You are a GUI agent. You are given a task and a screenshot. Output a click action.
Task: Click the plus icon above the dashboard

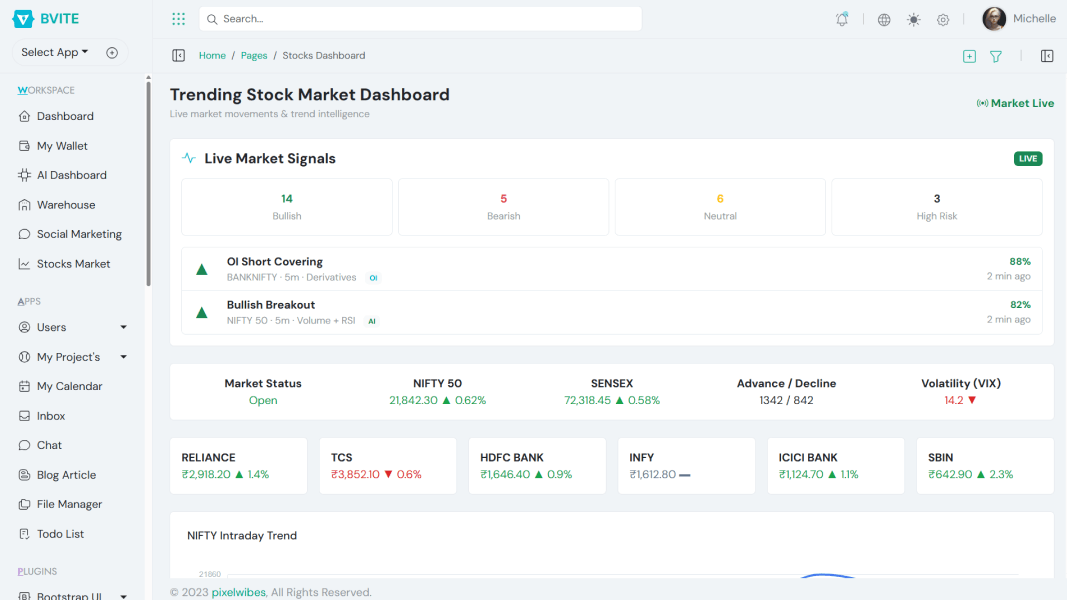pyautogui.click(x=969, y=56)
